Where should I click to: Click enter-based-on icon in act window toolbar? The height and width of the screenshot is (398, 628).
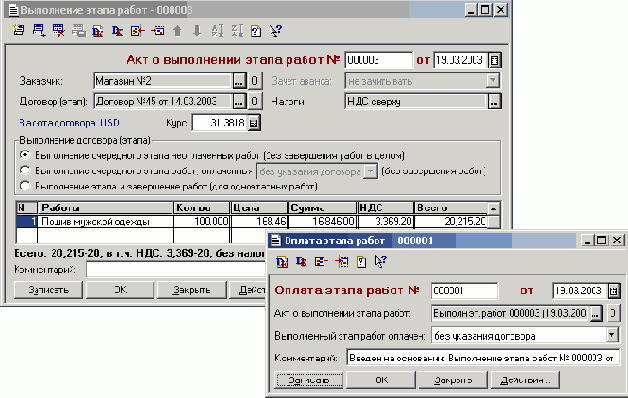(137, 31)
